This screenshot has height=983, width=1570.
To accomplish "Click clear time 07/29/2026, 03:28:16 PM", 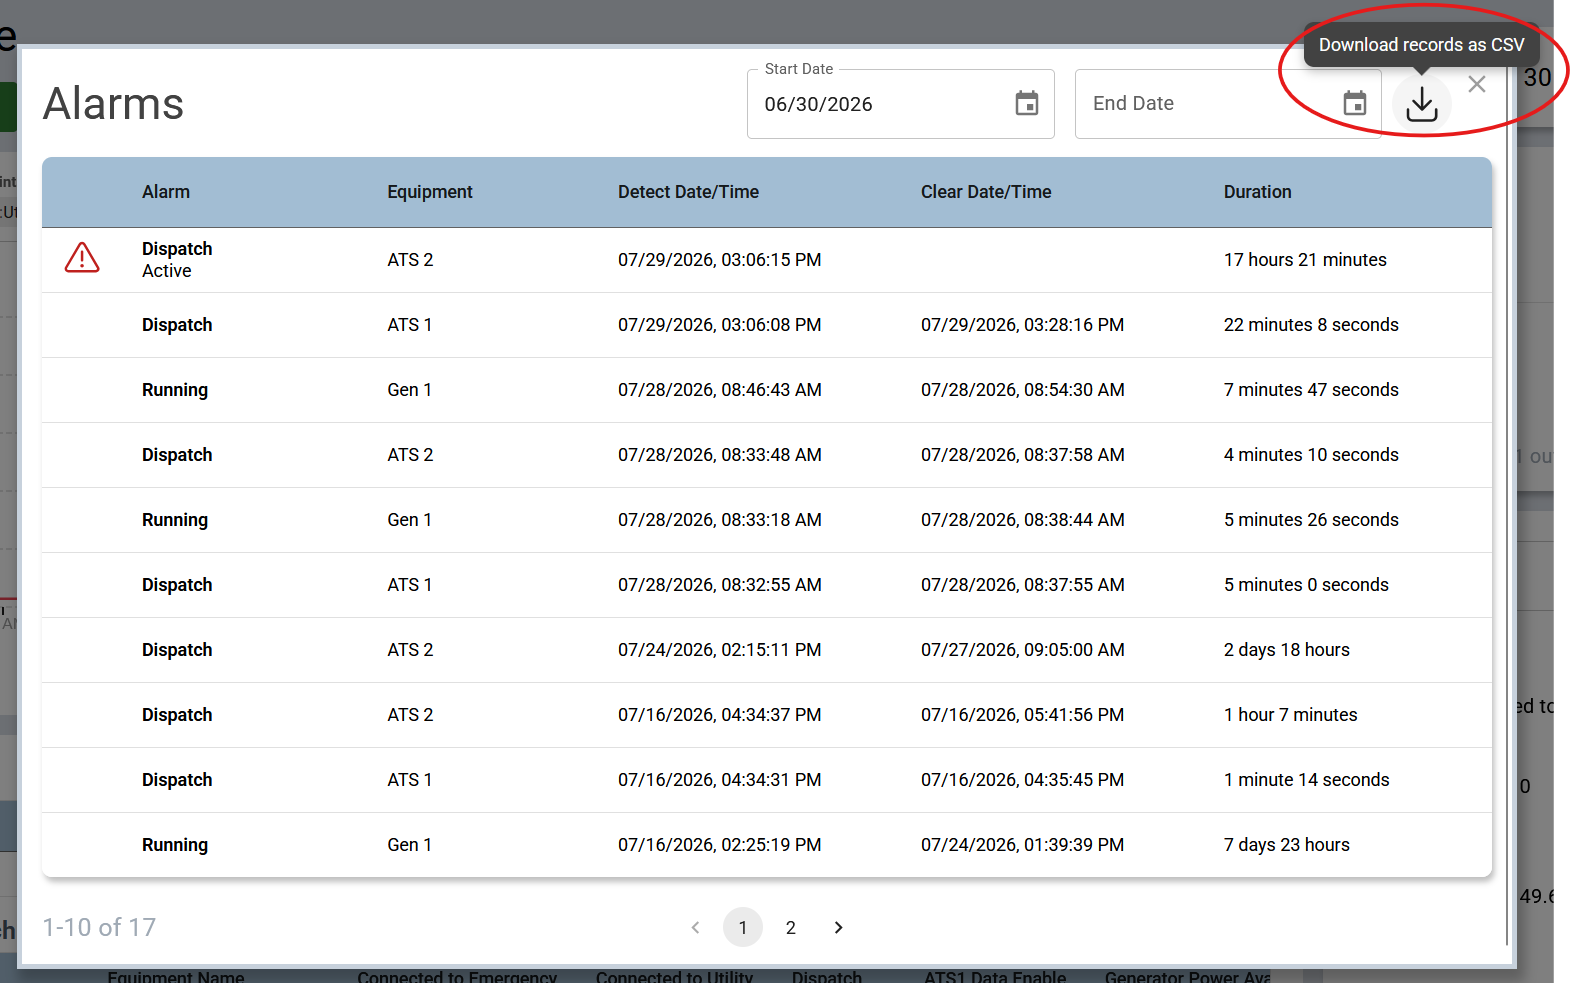I will [1022, 325].
